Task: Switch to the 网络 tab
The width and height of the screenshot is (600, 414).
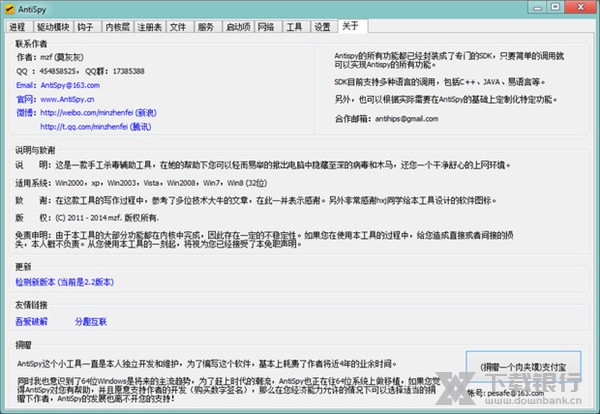Action: pyautogui.click(x=266, y=27)
